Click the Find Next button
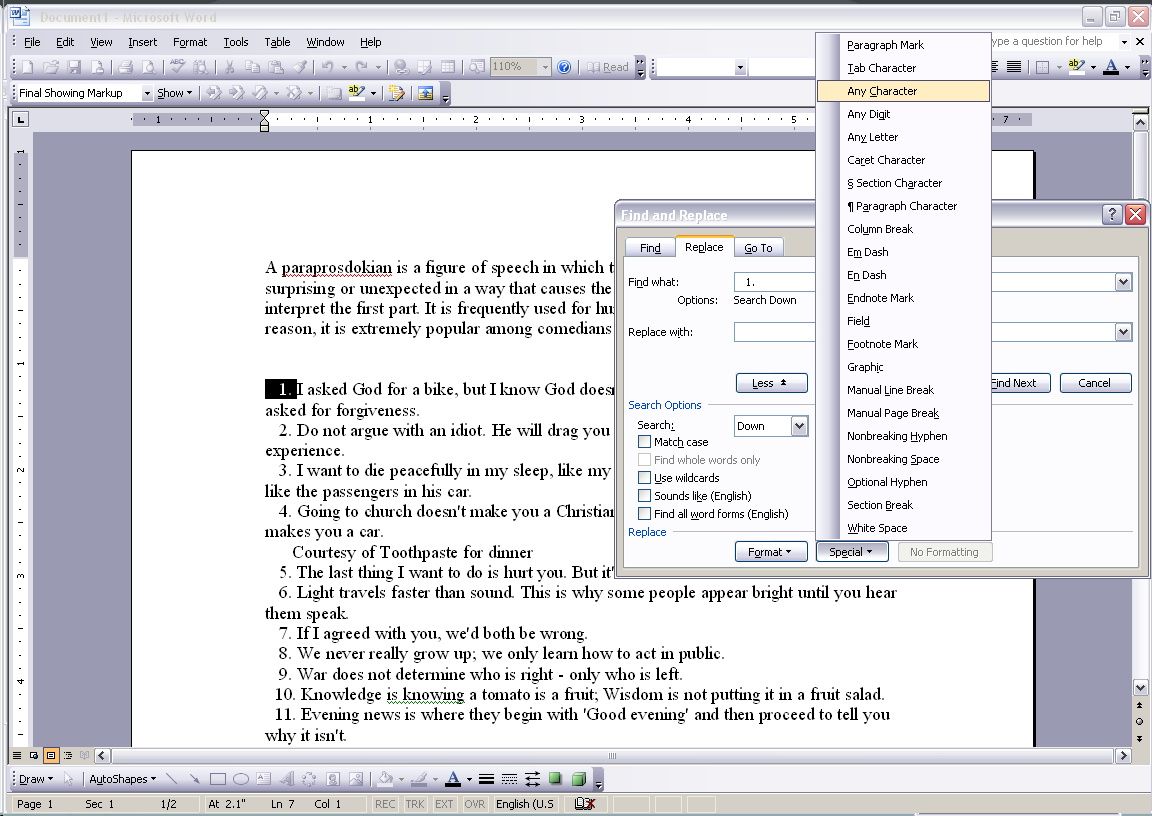Viewport: 1152px width, 816px height. point(1017,382)
